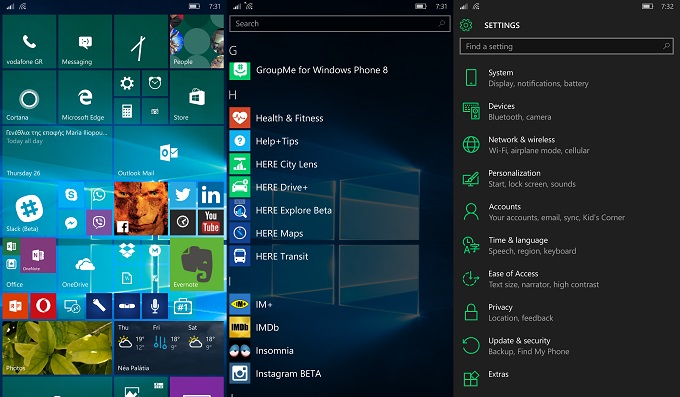The width and height of the screenshot is (680, 397).
Task: Open the #1 toolkit tile
Action: [183, 306]
